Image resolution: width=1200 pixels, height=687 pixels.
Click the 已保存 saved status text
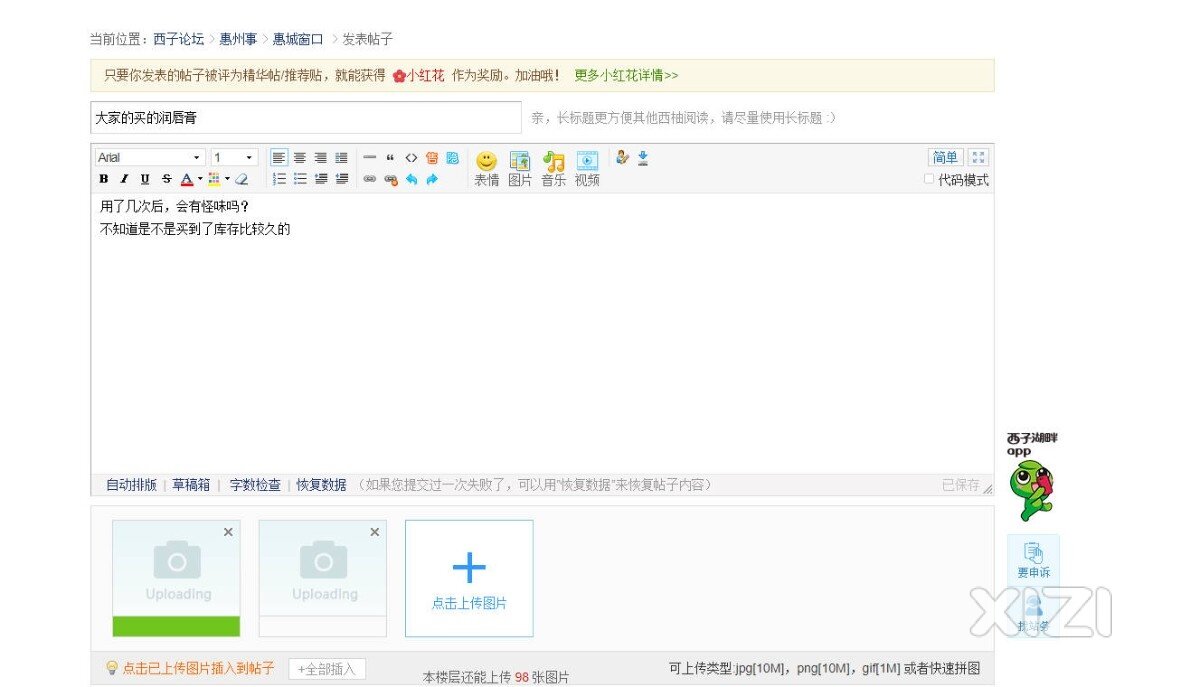(x=961, y=485)
